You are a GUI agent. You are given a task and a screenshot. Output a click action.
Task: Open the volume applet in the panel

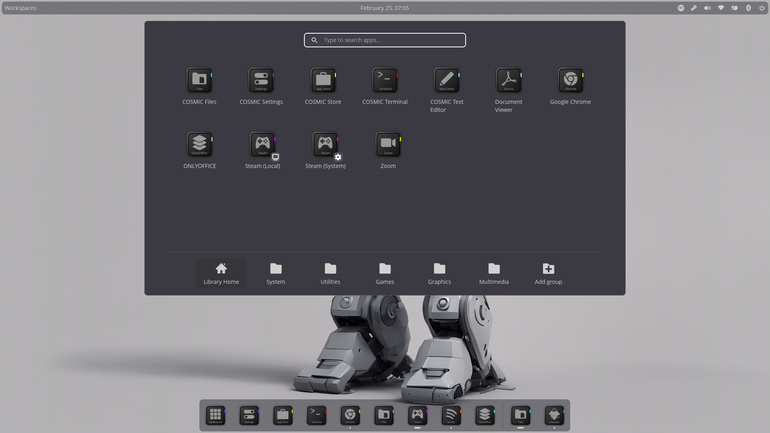707,8
